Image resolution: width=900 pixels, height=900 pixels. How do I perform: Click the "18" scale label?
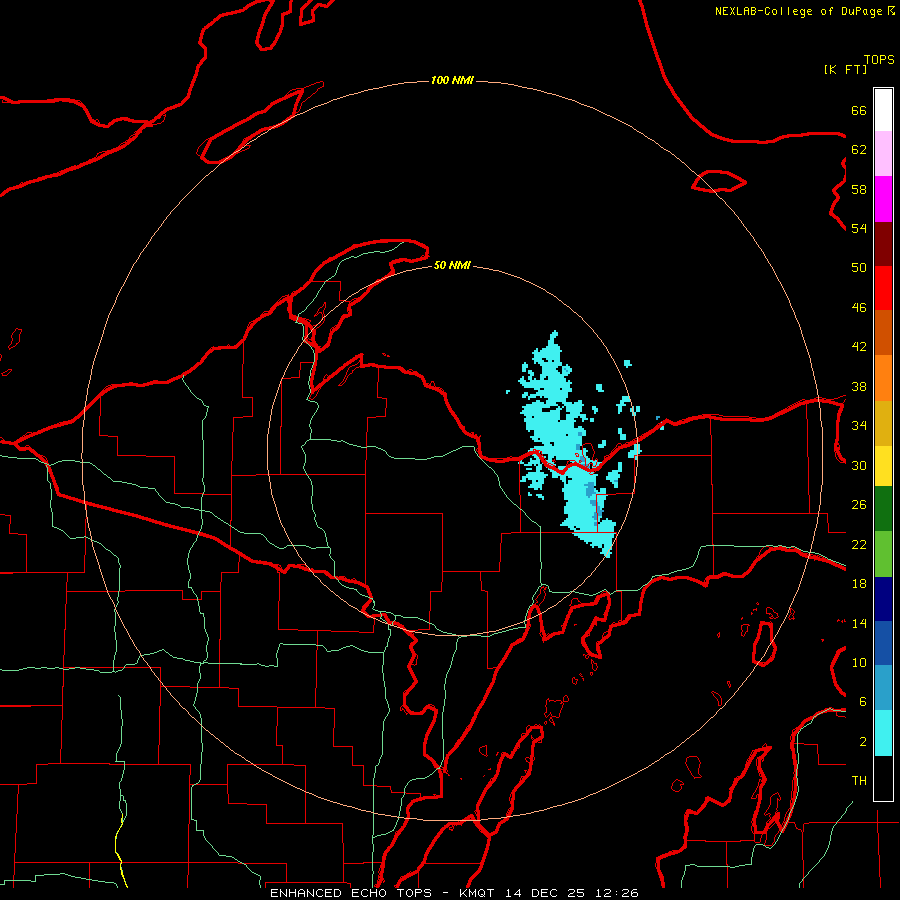pos(859,584)
